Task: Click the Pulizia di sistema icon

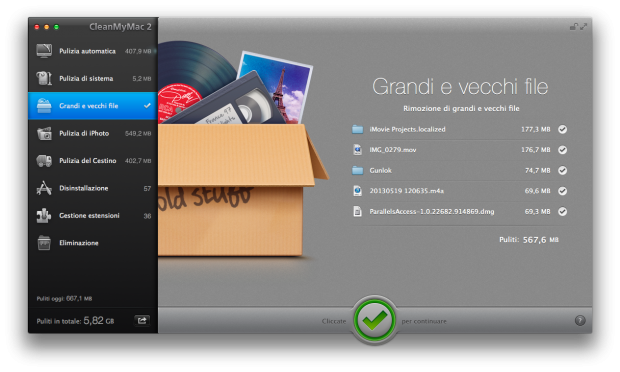Action: (44, 78)
